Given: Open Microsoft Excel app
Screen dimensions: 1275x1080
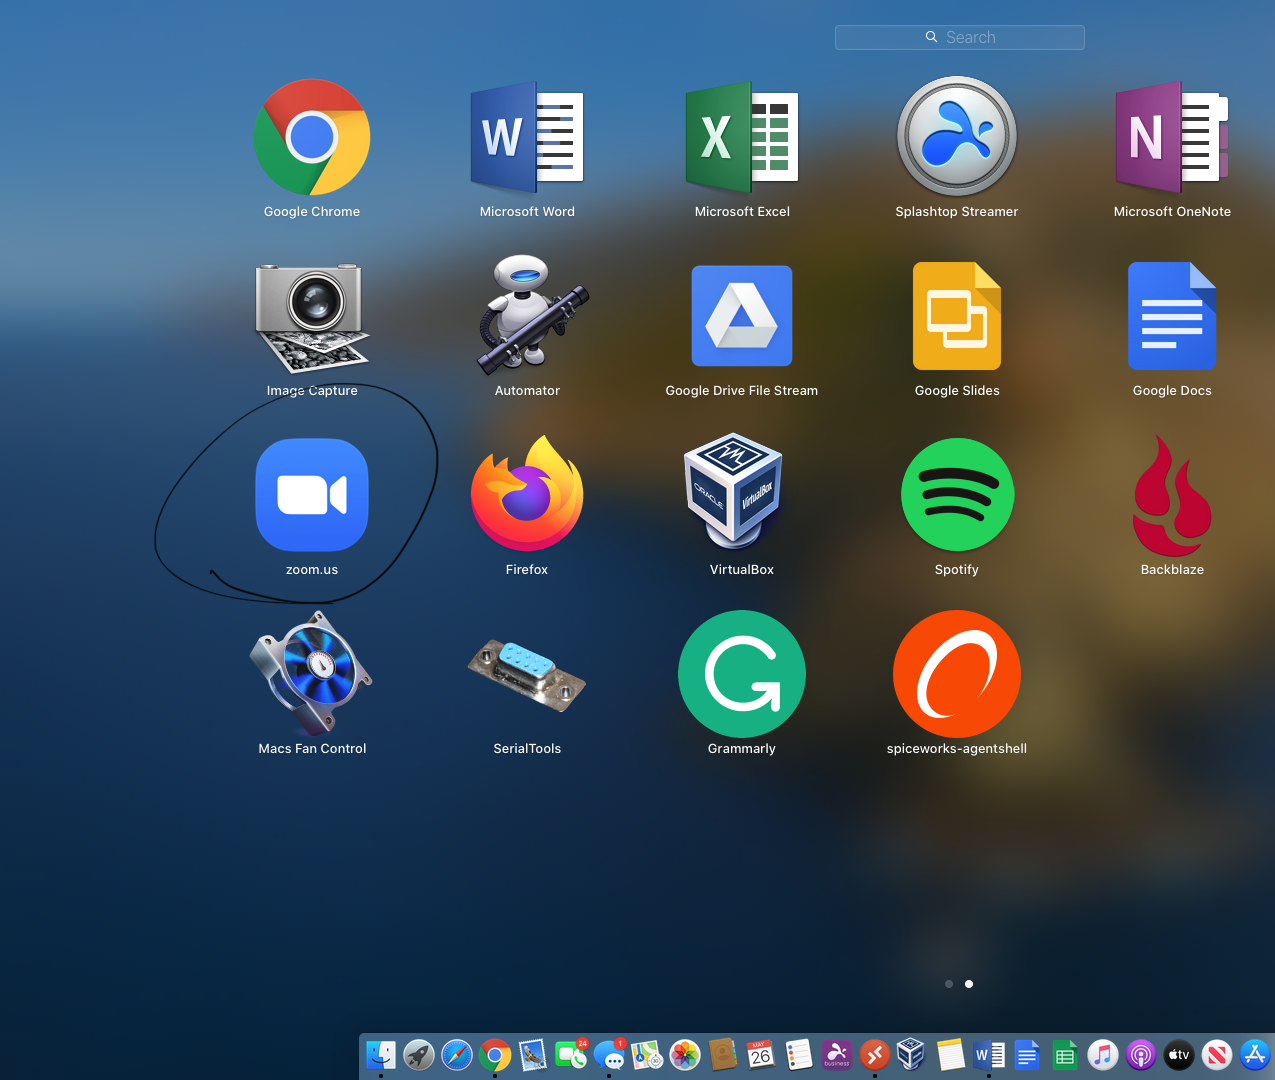Looking at the screenshot, I should [x=742, y=138].
